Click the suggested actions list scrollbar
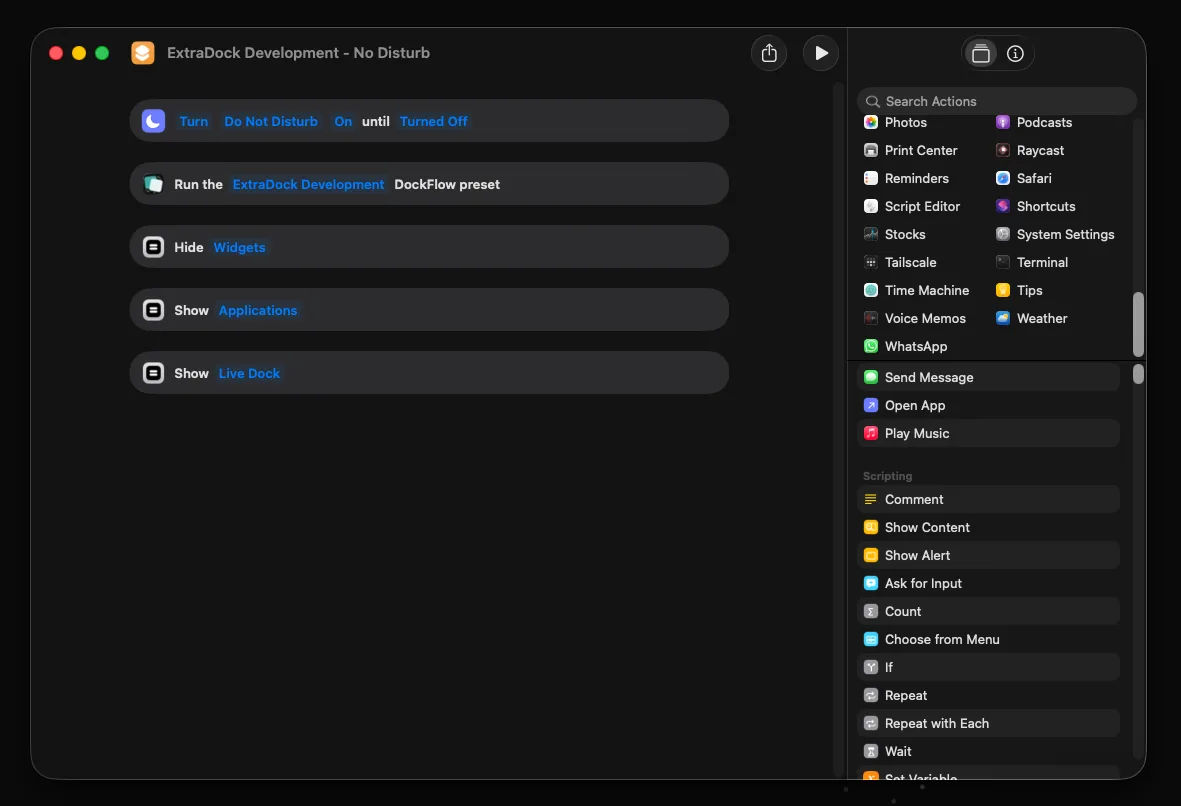Image resolution: width=1181 pixels, height=806 pixels. click(1138, 374)
